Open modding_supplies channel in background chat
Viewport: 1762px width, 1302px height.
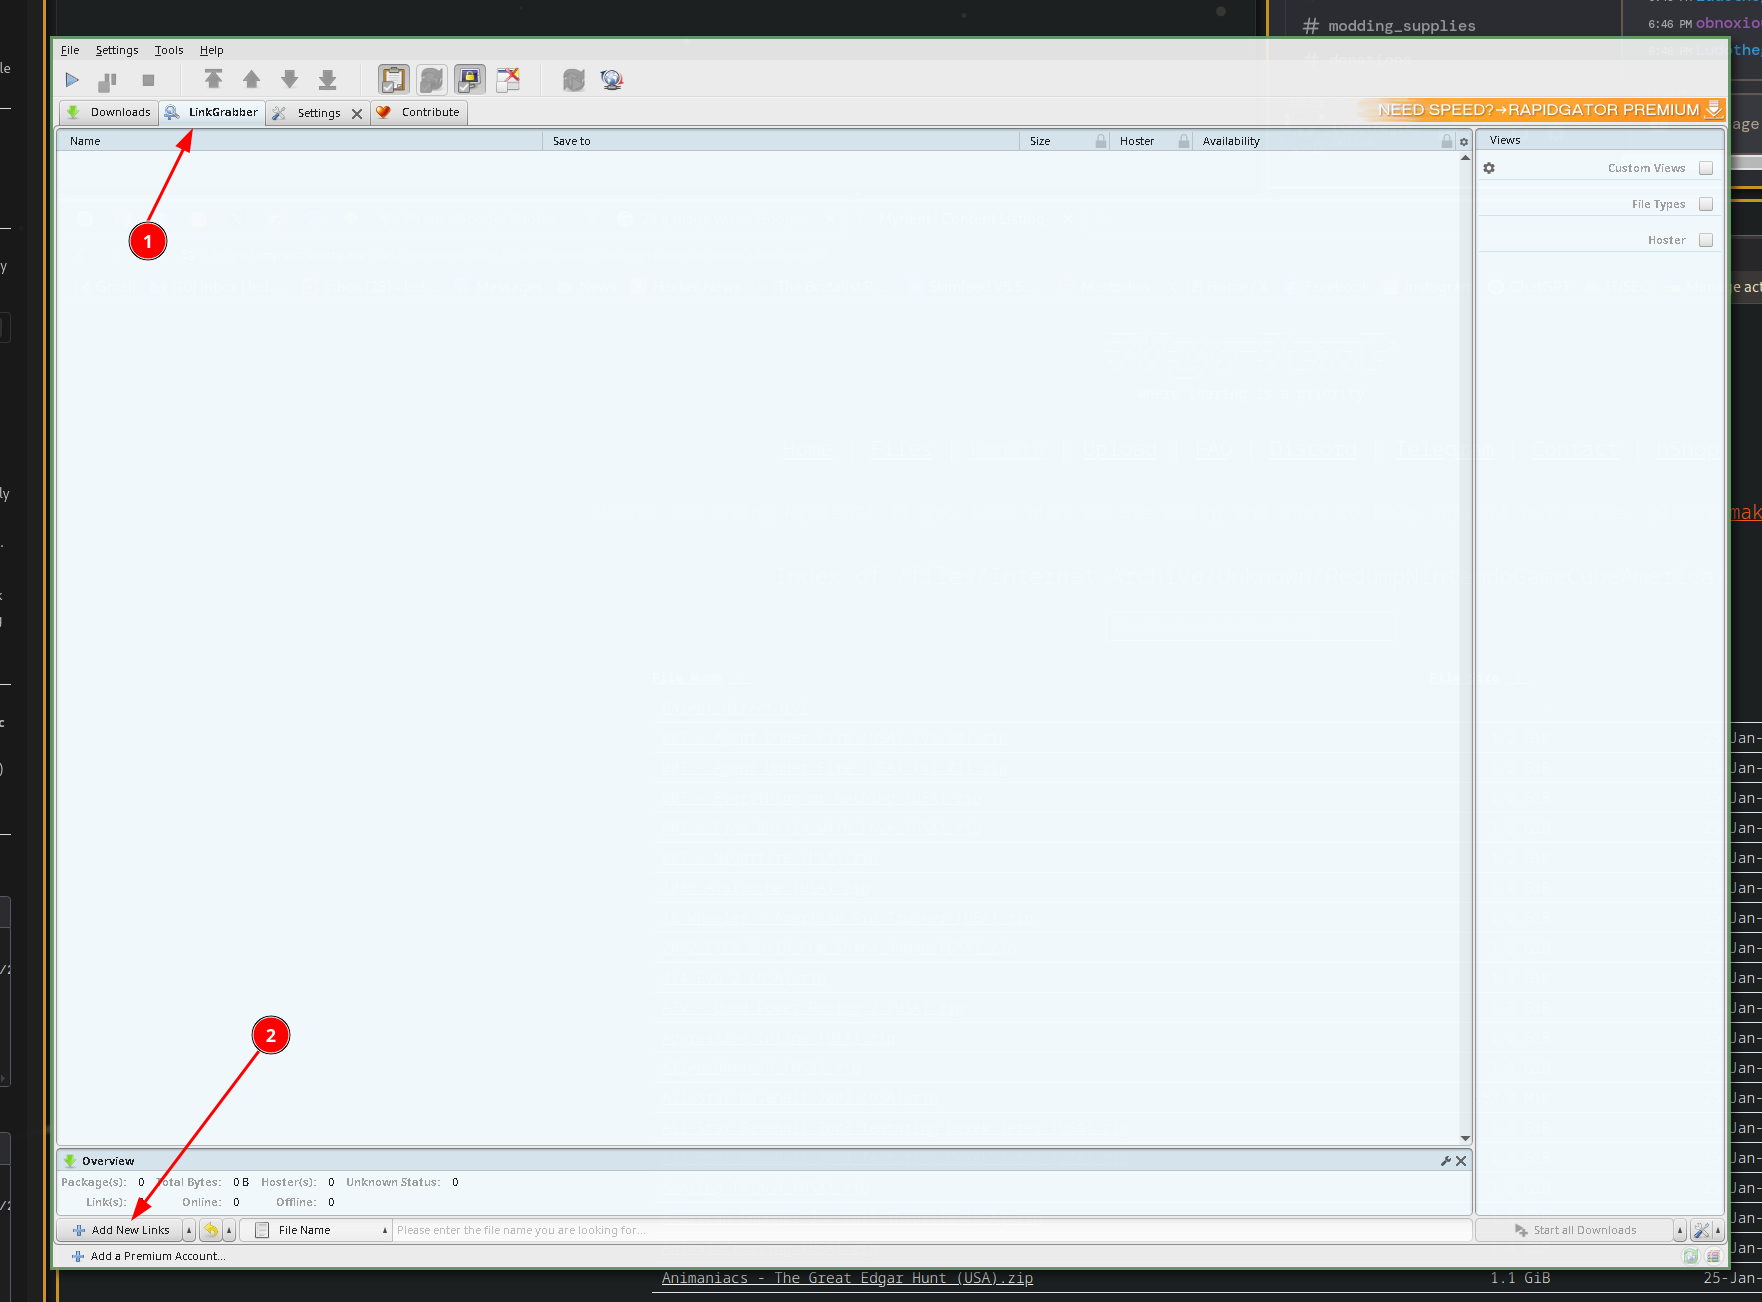[1390, 26]
